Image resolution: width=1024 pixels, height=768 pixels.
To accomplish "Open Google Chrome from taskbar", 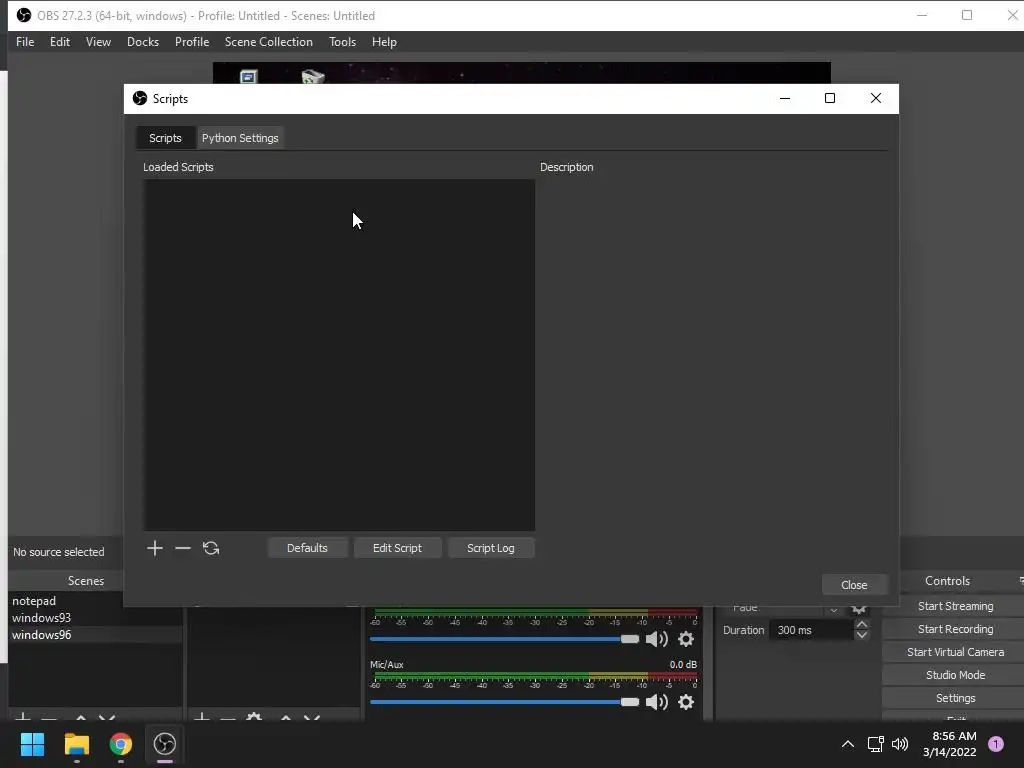I will click(x=121, y=744).
